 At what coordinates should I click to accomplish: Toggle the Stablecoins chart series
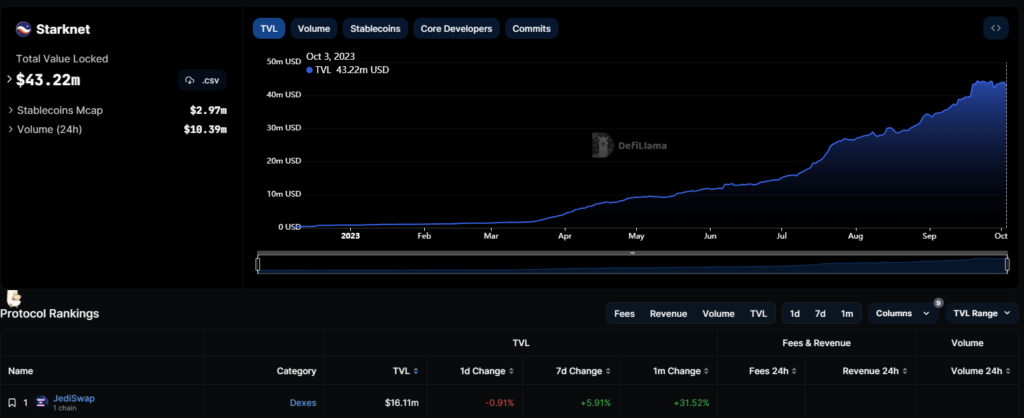(375, 29)
